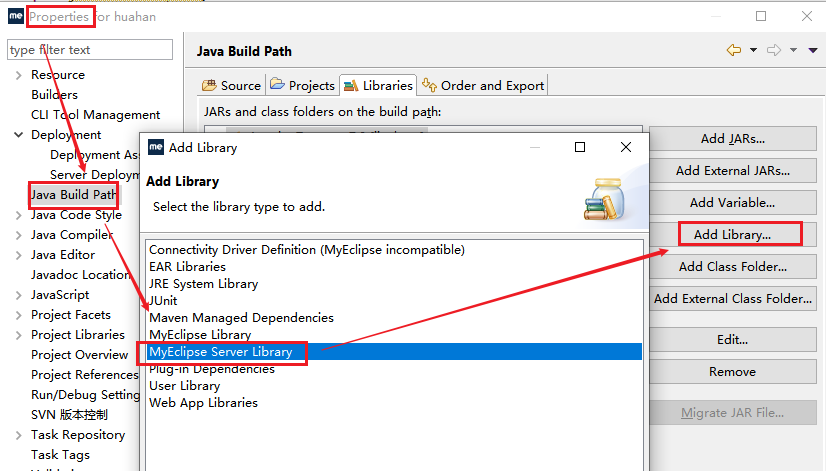826x471 pixels.
Task: Expand the Project Libraries node
Action: click(19, 336)
